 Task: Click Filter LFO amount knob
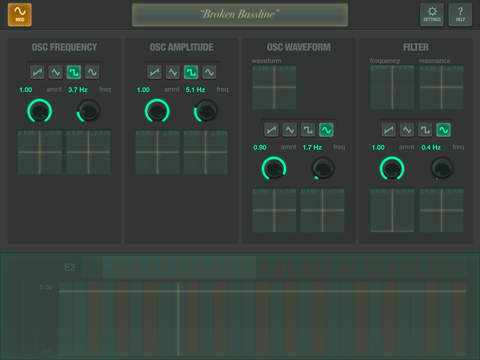pos(392,168)
